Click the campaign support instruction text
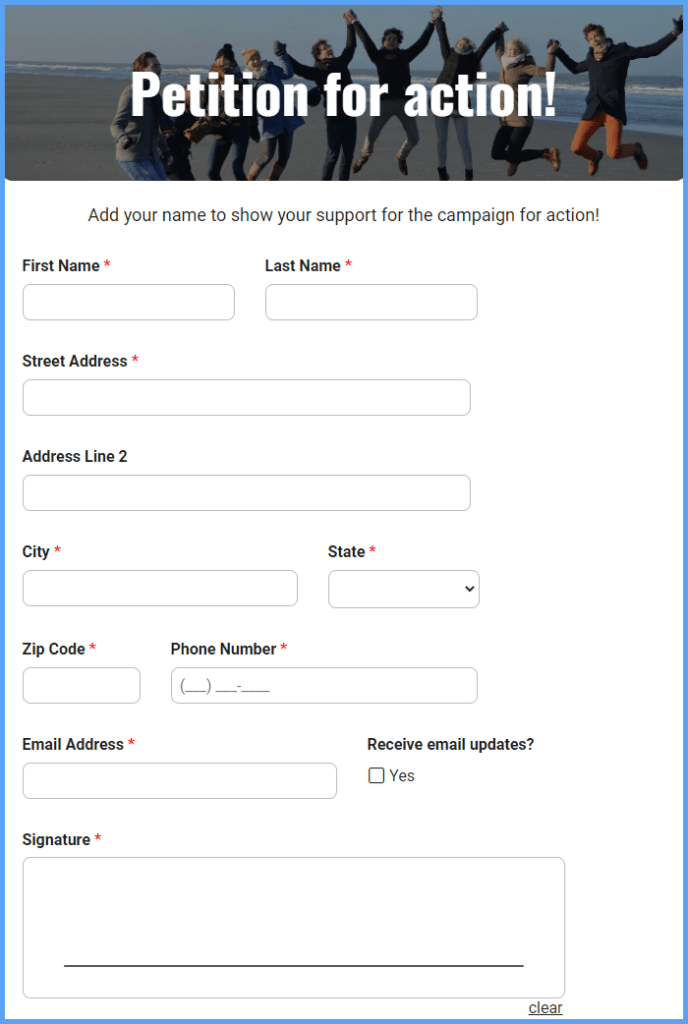 [344, 214]
